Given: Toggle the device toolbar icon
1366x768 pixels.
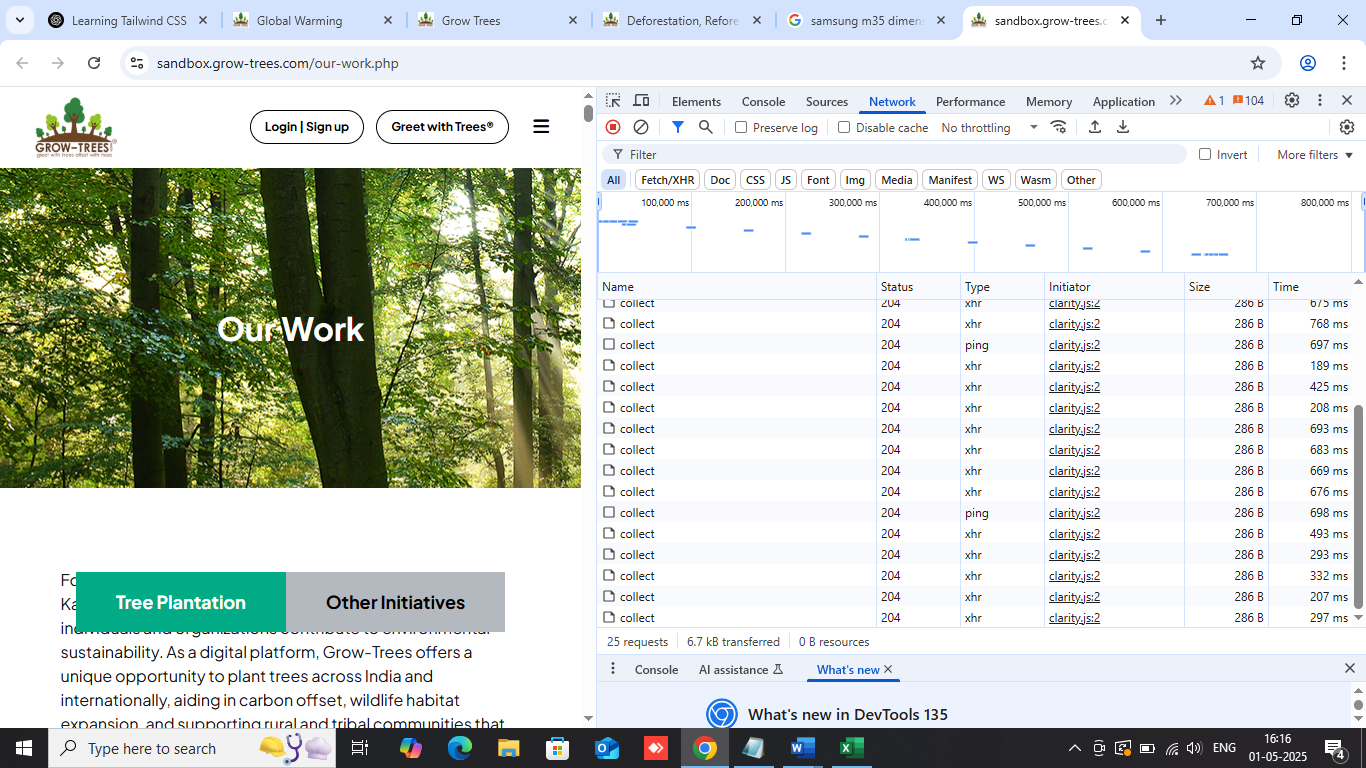Looking at the screenshot, I should point(642,101).
